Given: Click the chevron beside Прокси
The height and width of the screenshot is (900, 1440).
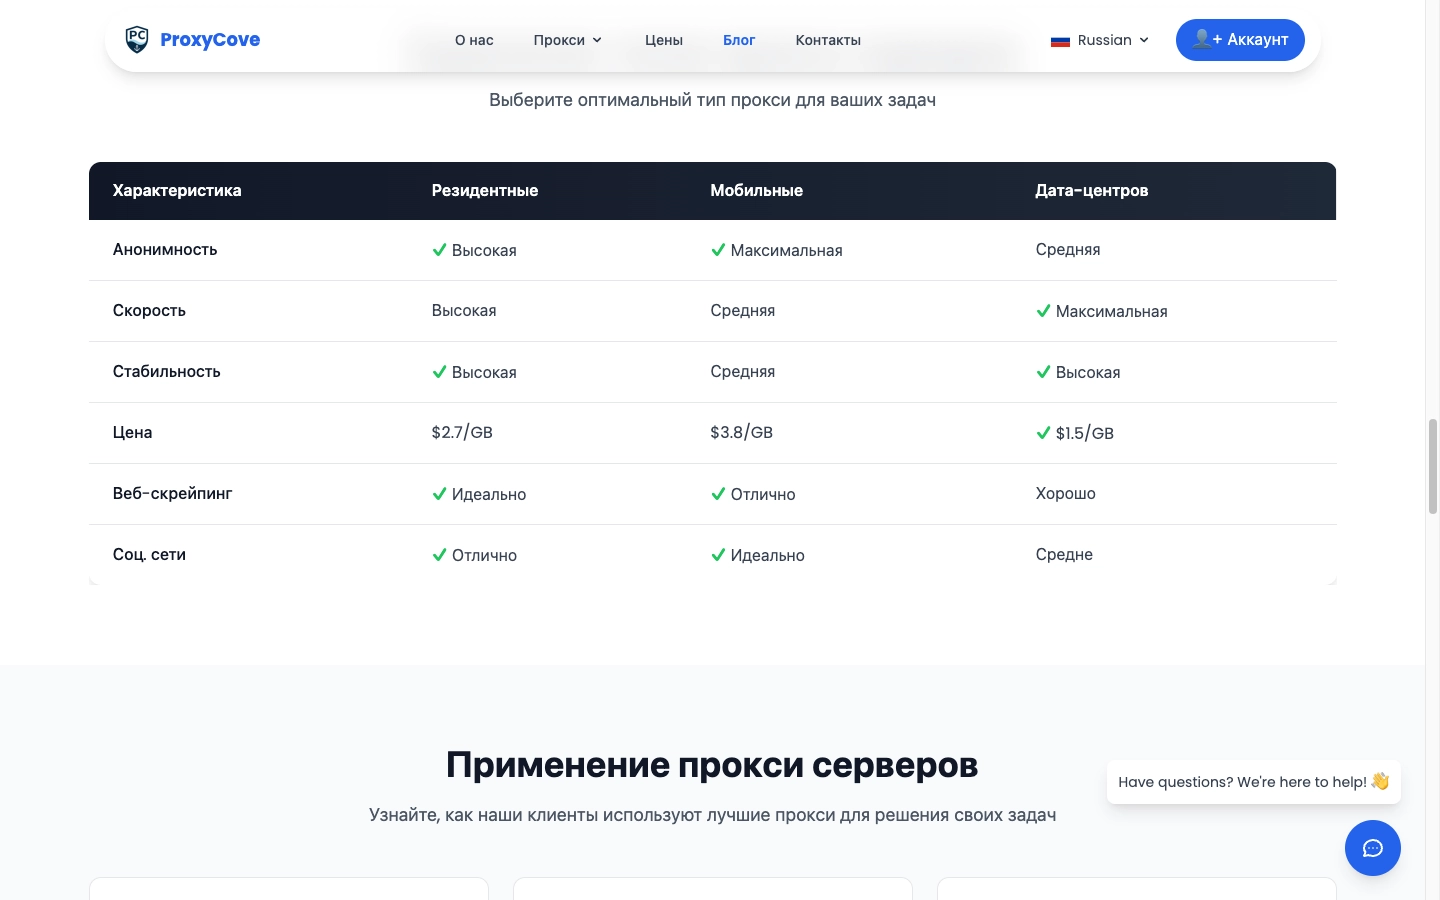Looking at the screenshot, I should tap(597, 41).
